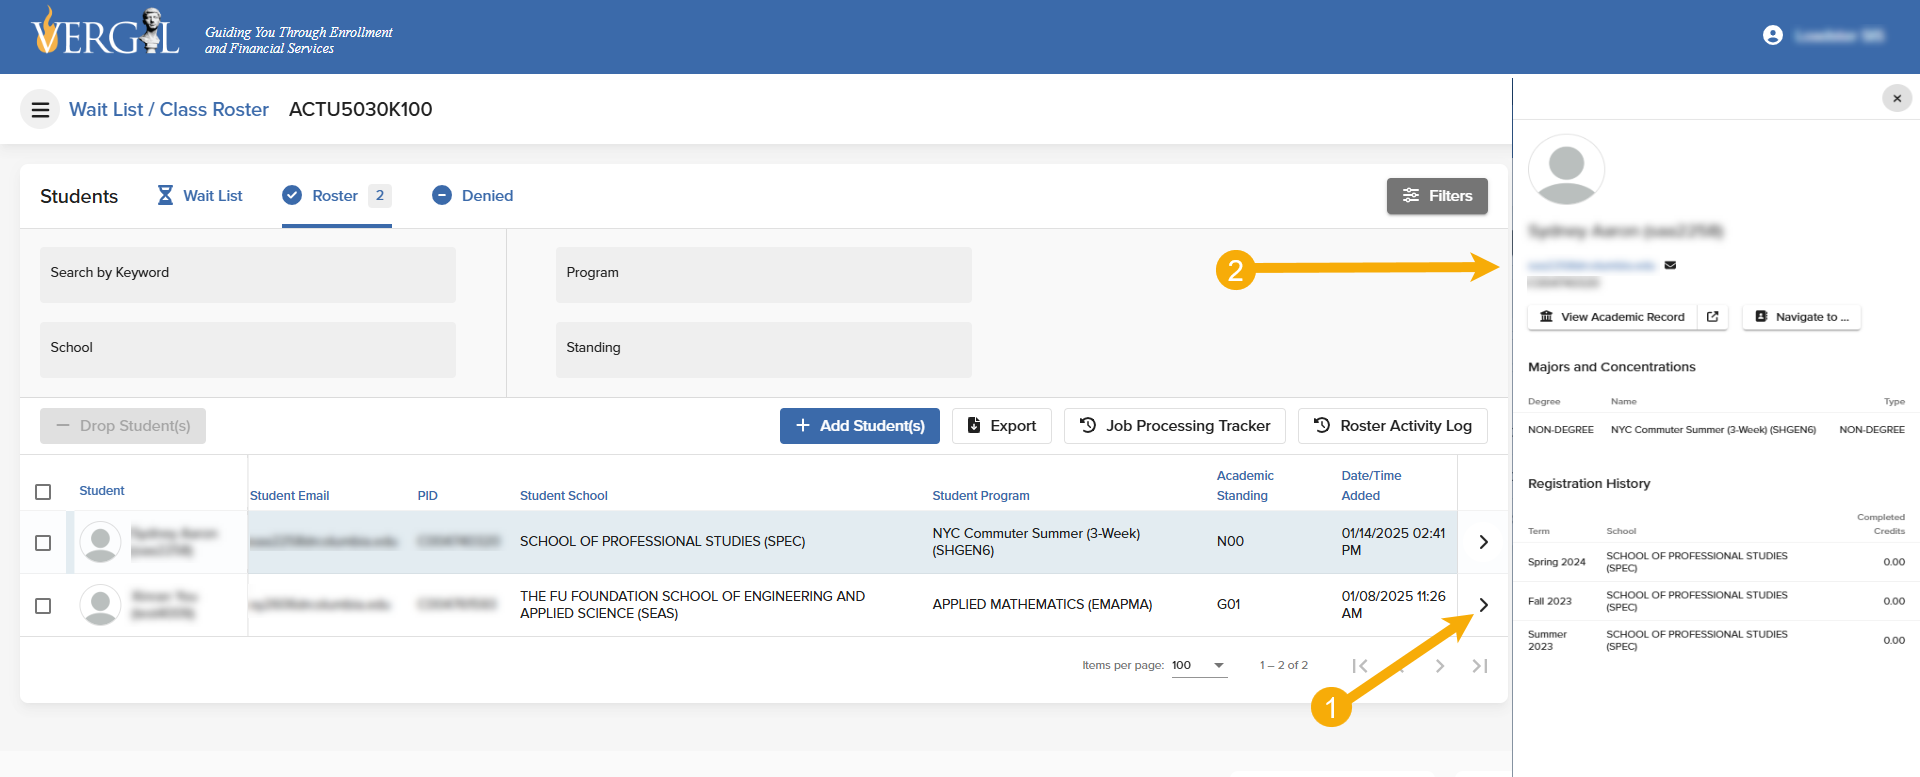Click 'SCHOOL OF PROFESSIONAL STUDIES (SPEC)' table cell
This screenshot has height=777, width=1920.
coord(662,542)
